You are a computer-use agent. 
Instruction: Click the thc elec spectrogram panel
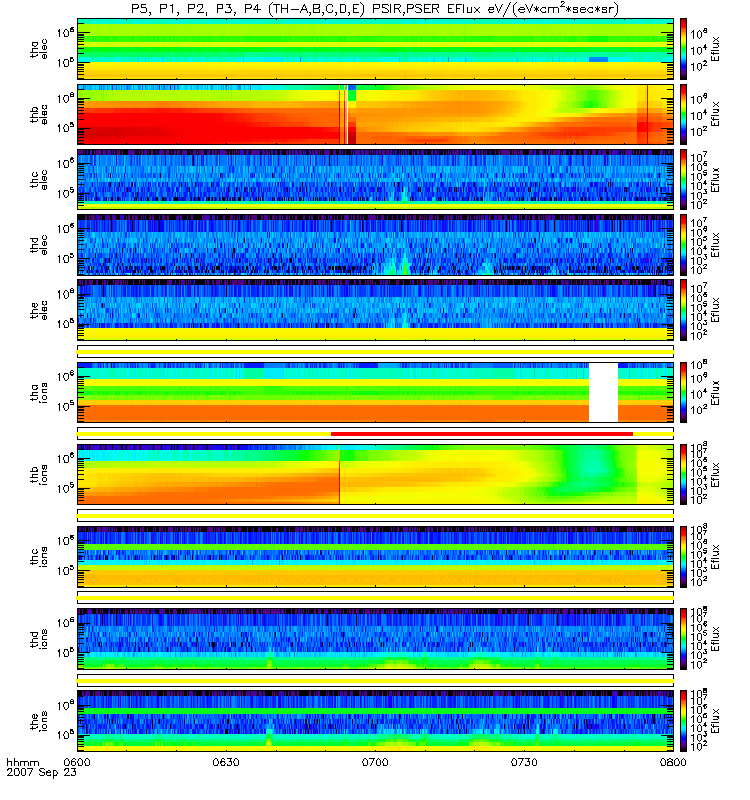375,179
